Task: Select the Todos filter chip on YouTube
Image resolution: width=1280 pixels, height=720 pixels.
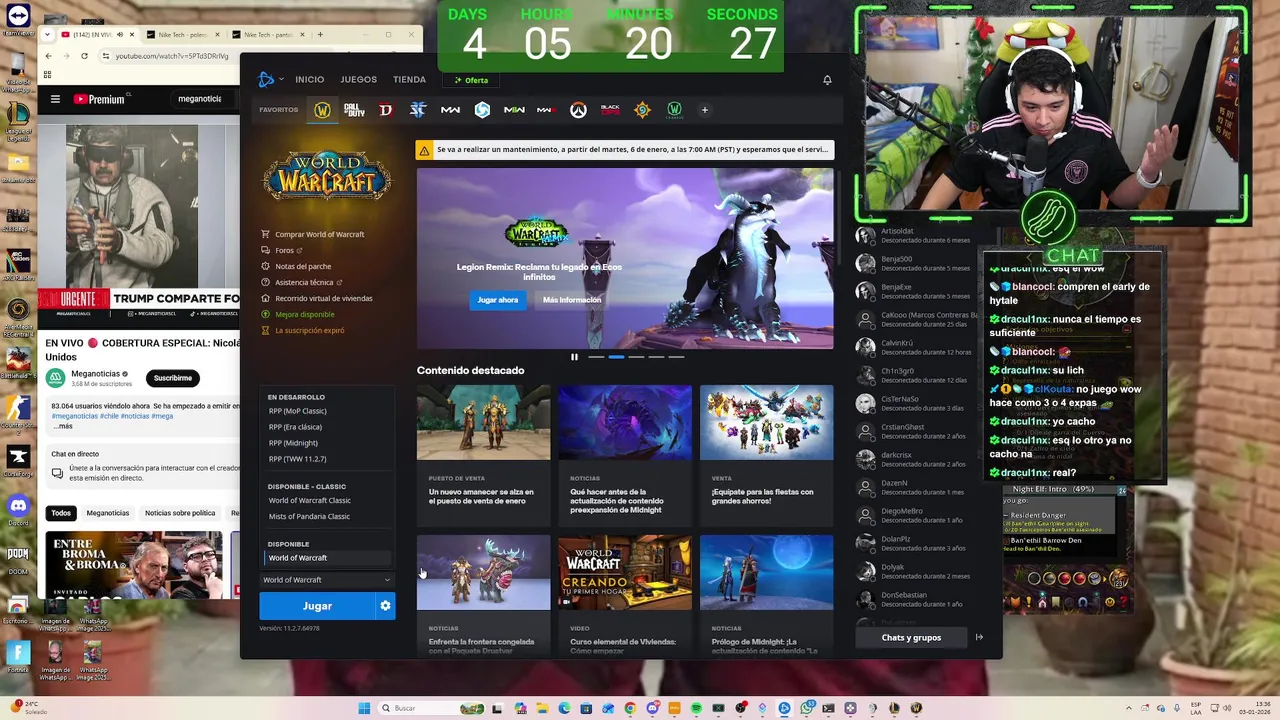Action: pos(61,513)
